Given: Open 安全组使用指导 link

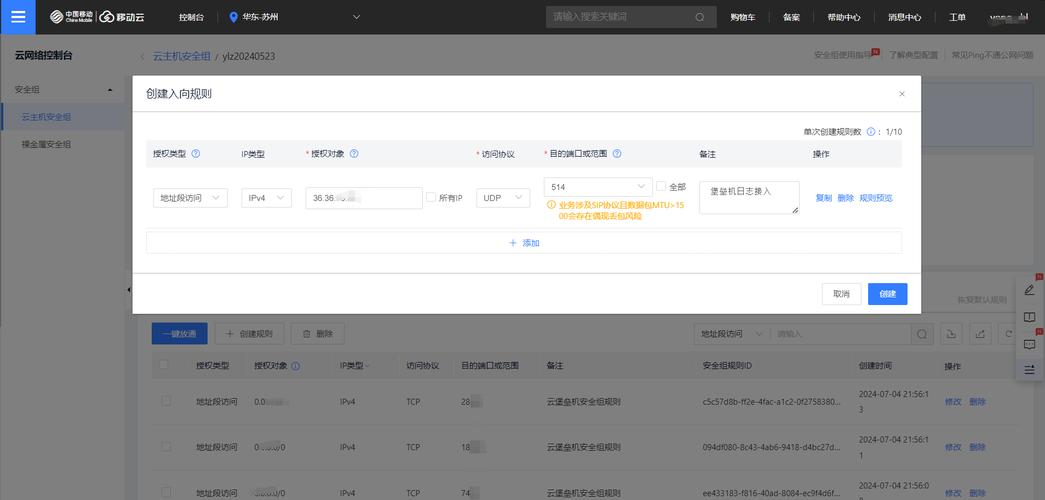Looking at the screenshot, I should 843,55.
